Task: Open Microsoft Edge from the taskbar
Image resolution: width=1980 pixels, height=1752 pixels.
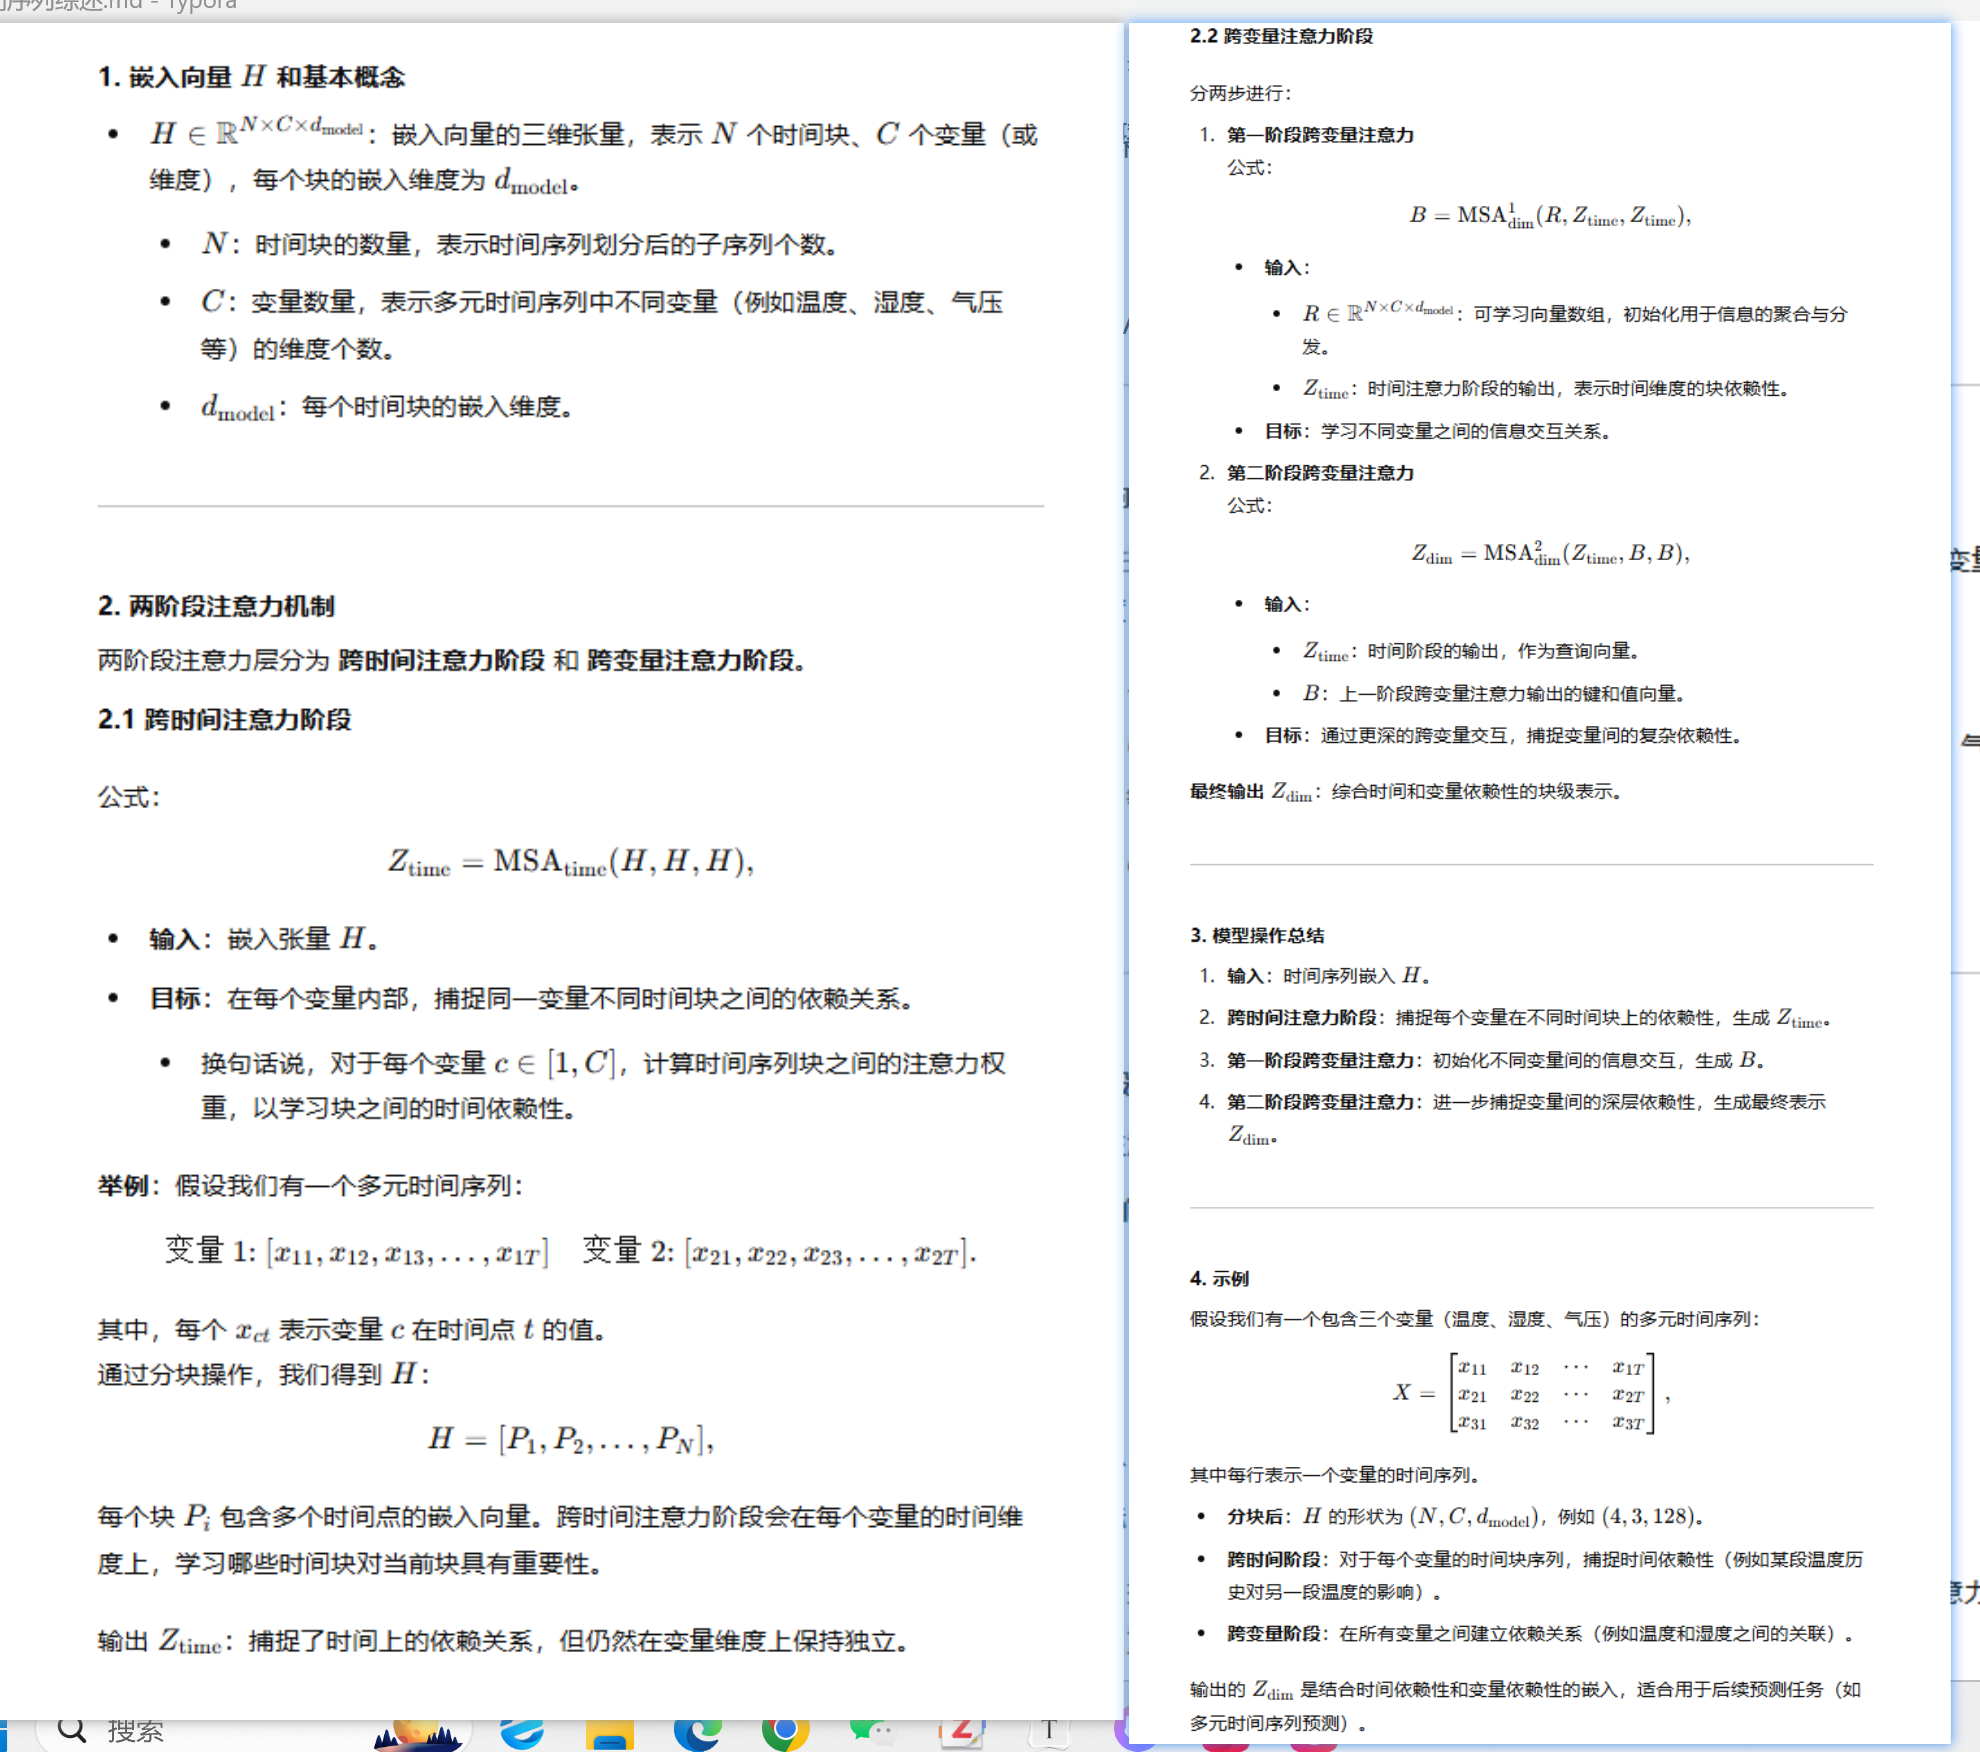Action: (697, 1732)
